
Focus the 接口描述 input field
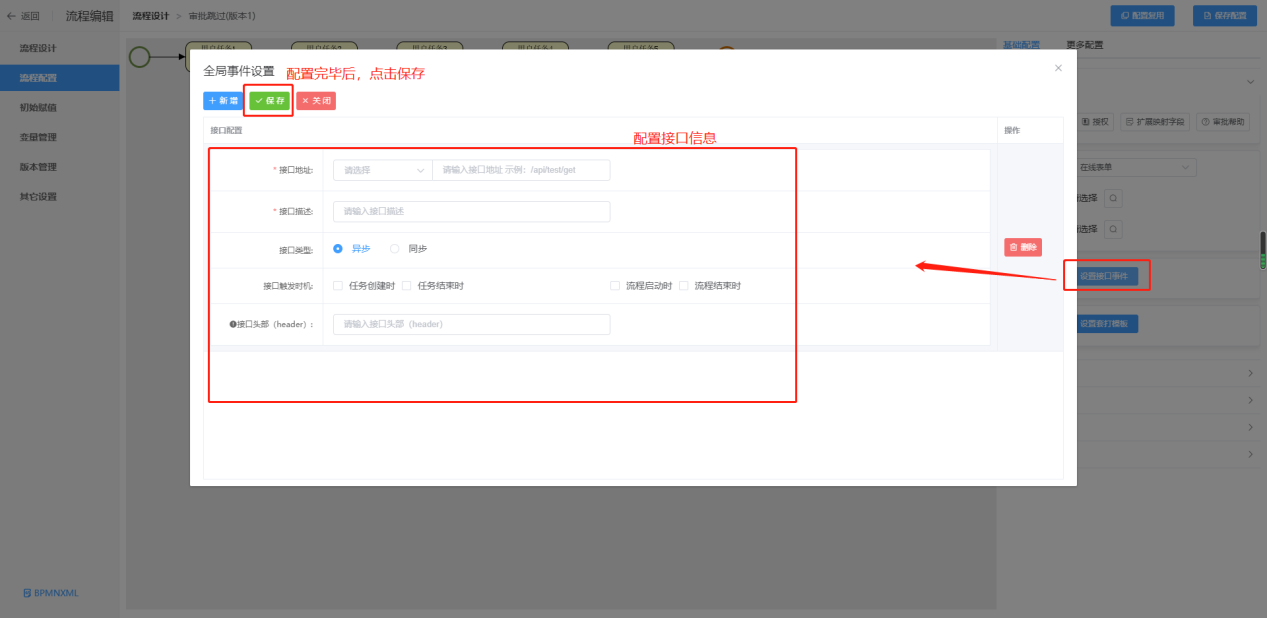pos(471,212)
